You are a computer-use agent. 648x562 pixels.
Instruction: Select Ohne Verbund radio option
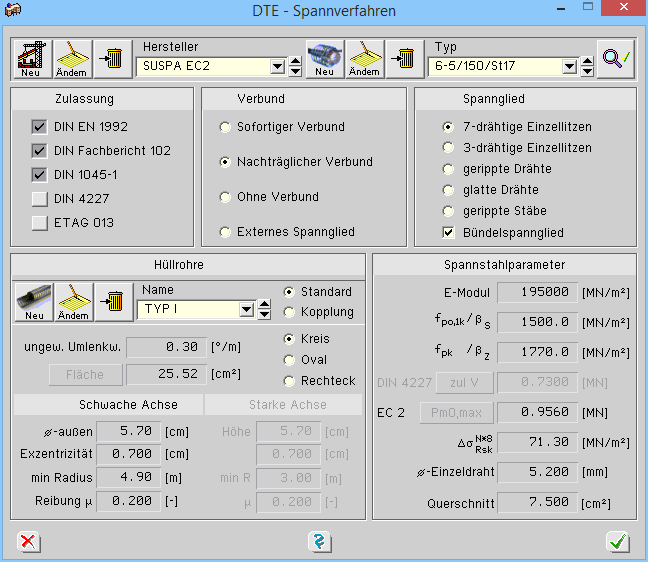pos(225,197)
